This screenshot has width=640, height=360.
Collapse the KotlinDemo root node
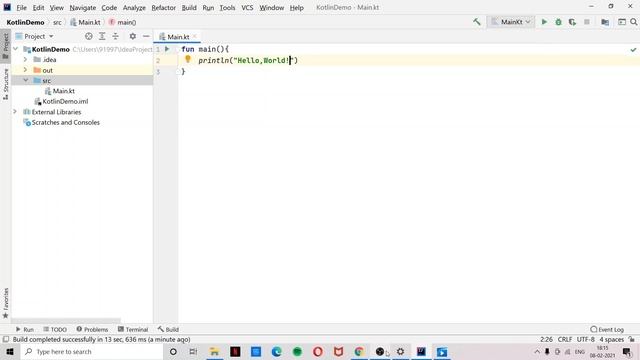(x=16, y=49)
